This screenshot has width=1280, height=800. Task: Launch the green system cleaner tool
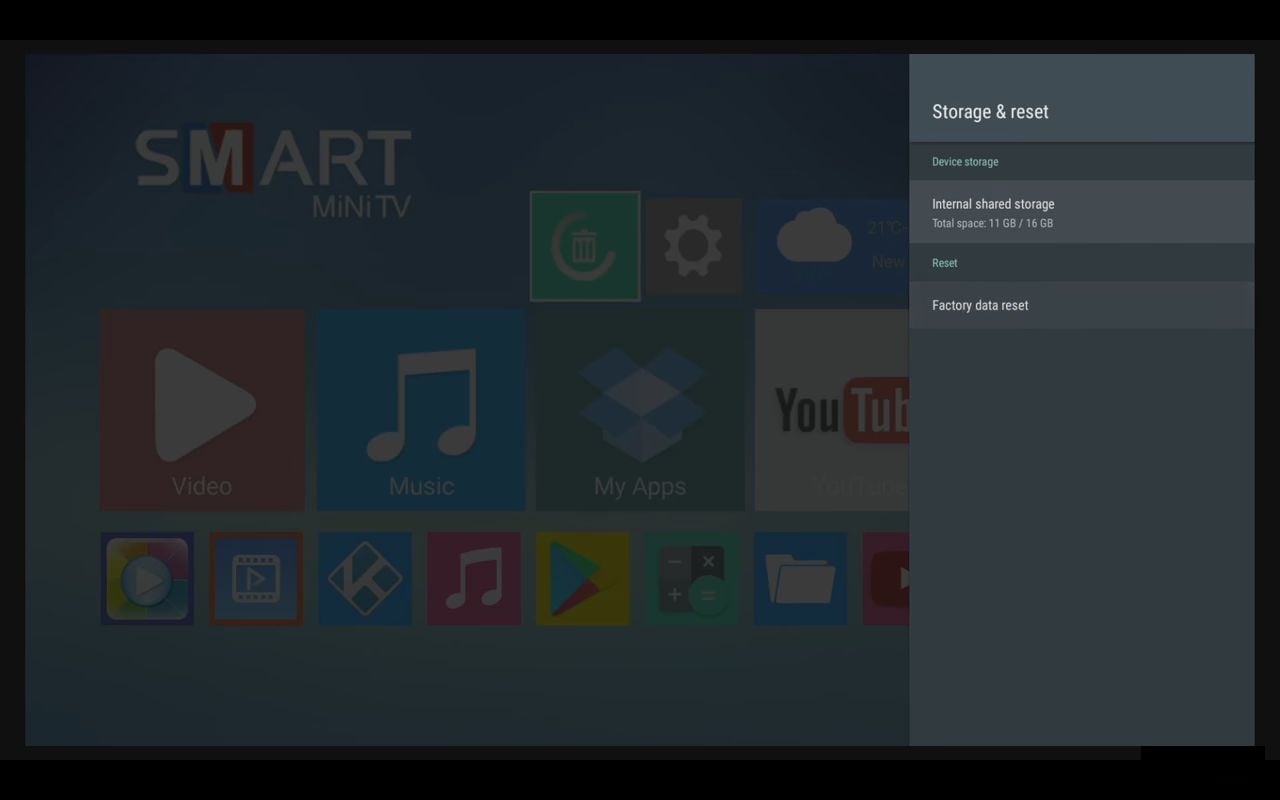pyautogui.click(x=584, y=246)
